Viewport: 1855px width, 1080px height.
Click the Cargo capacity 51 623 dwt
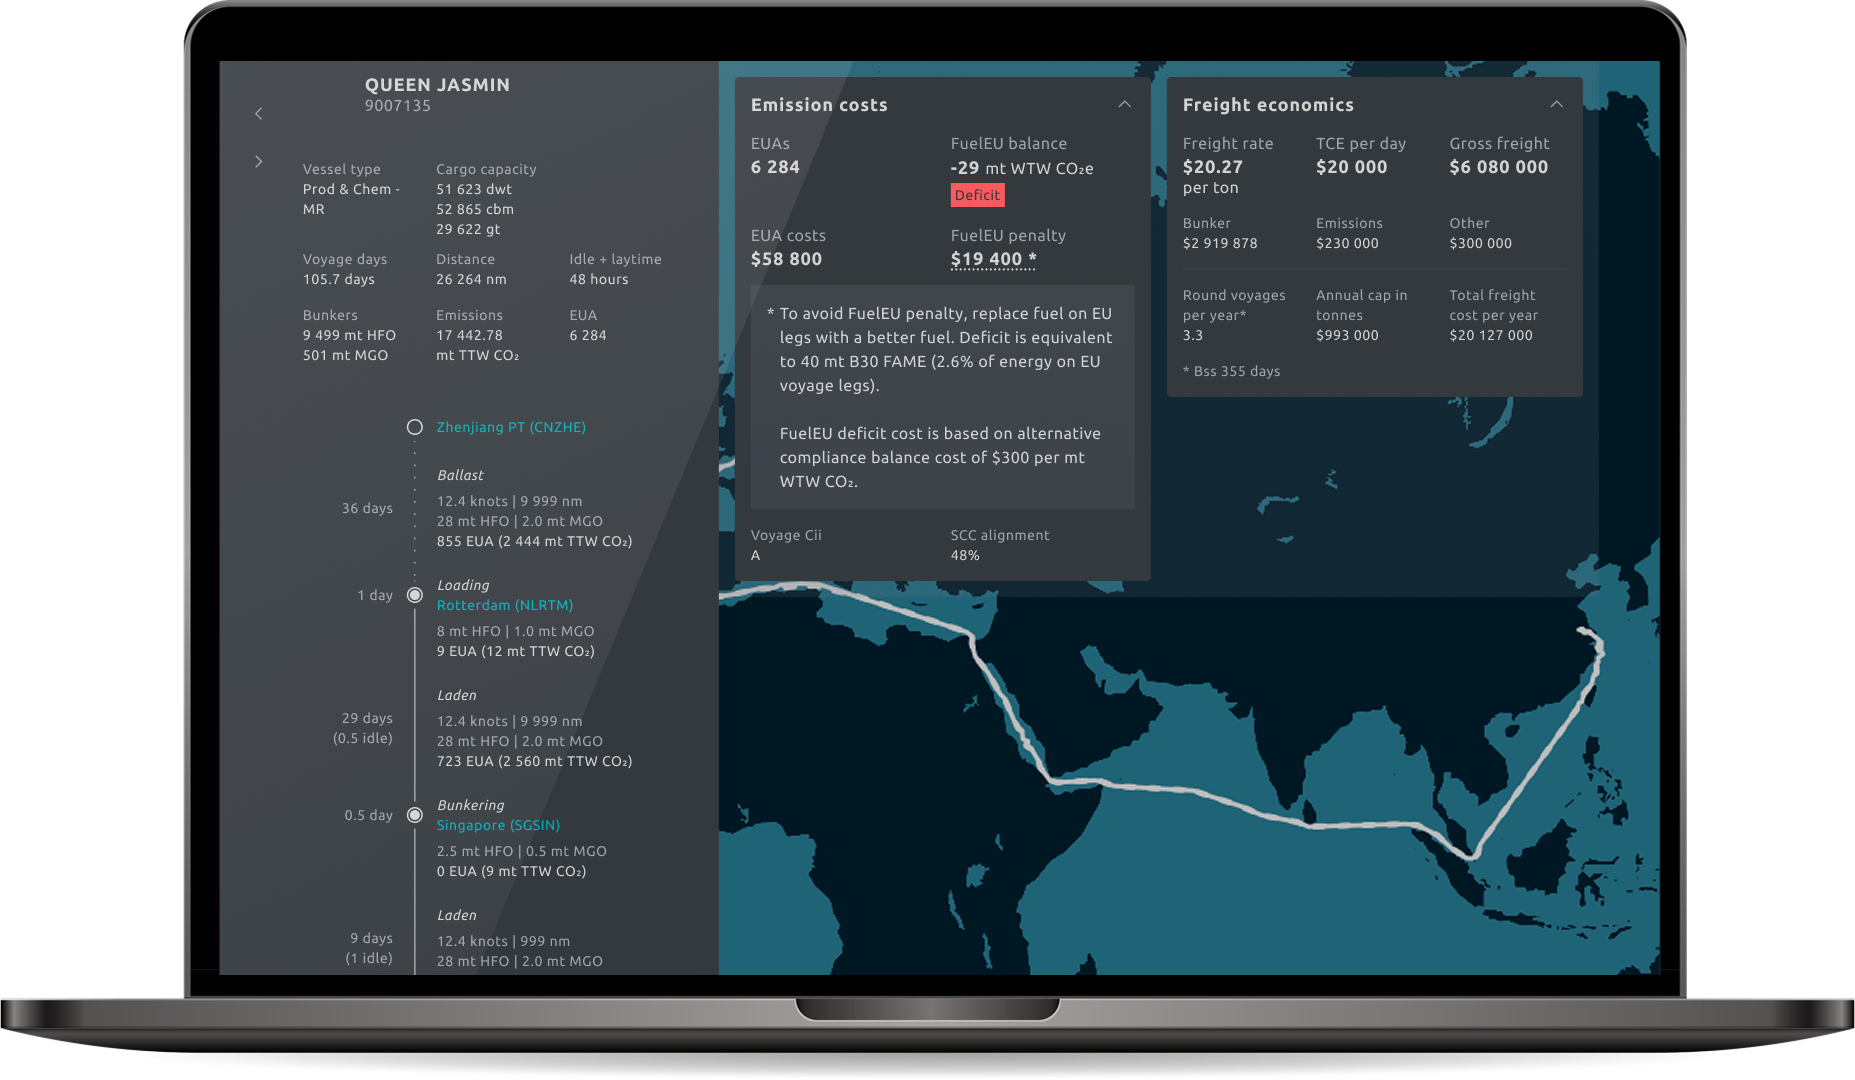(x=474, y=189)
